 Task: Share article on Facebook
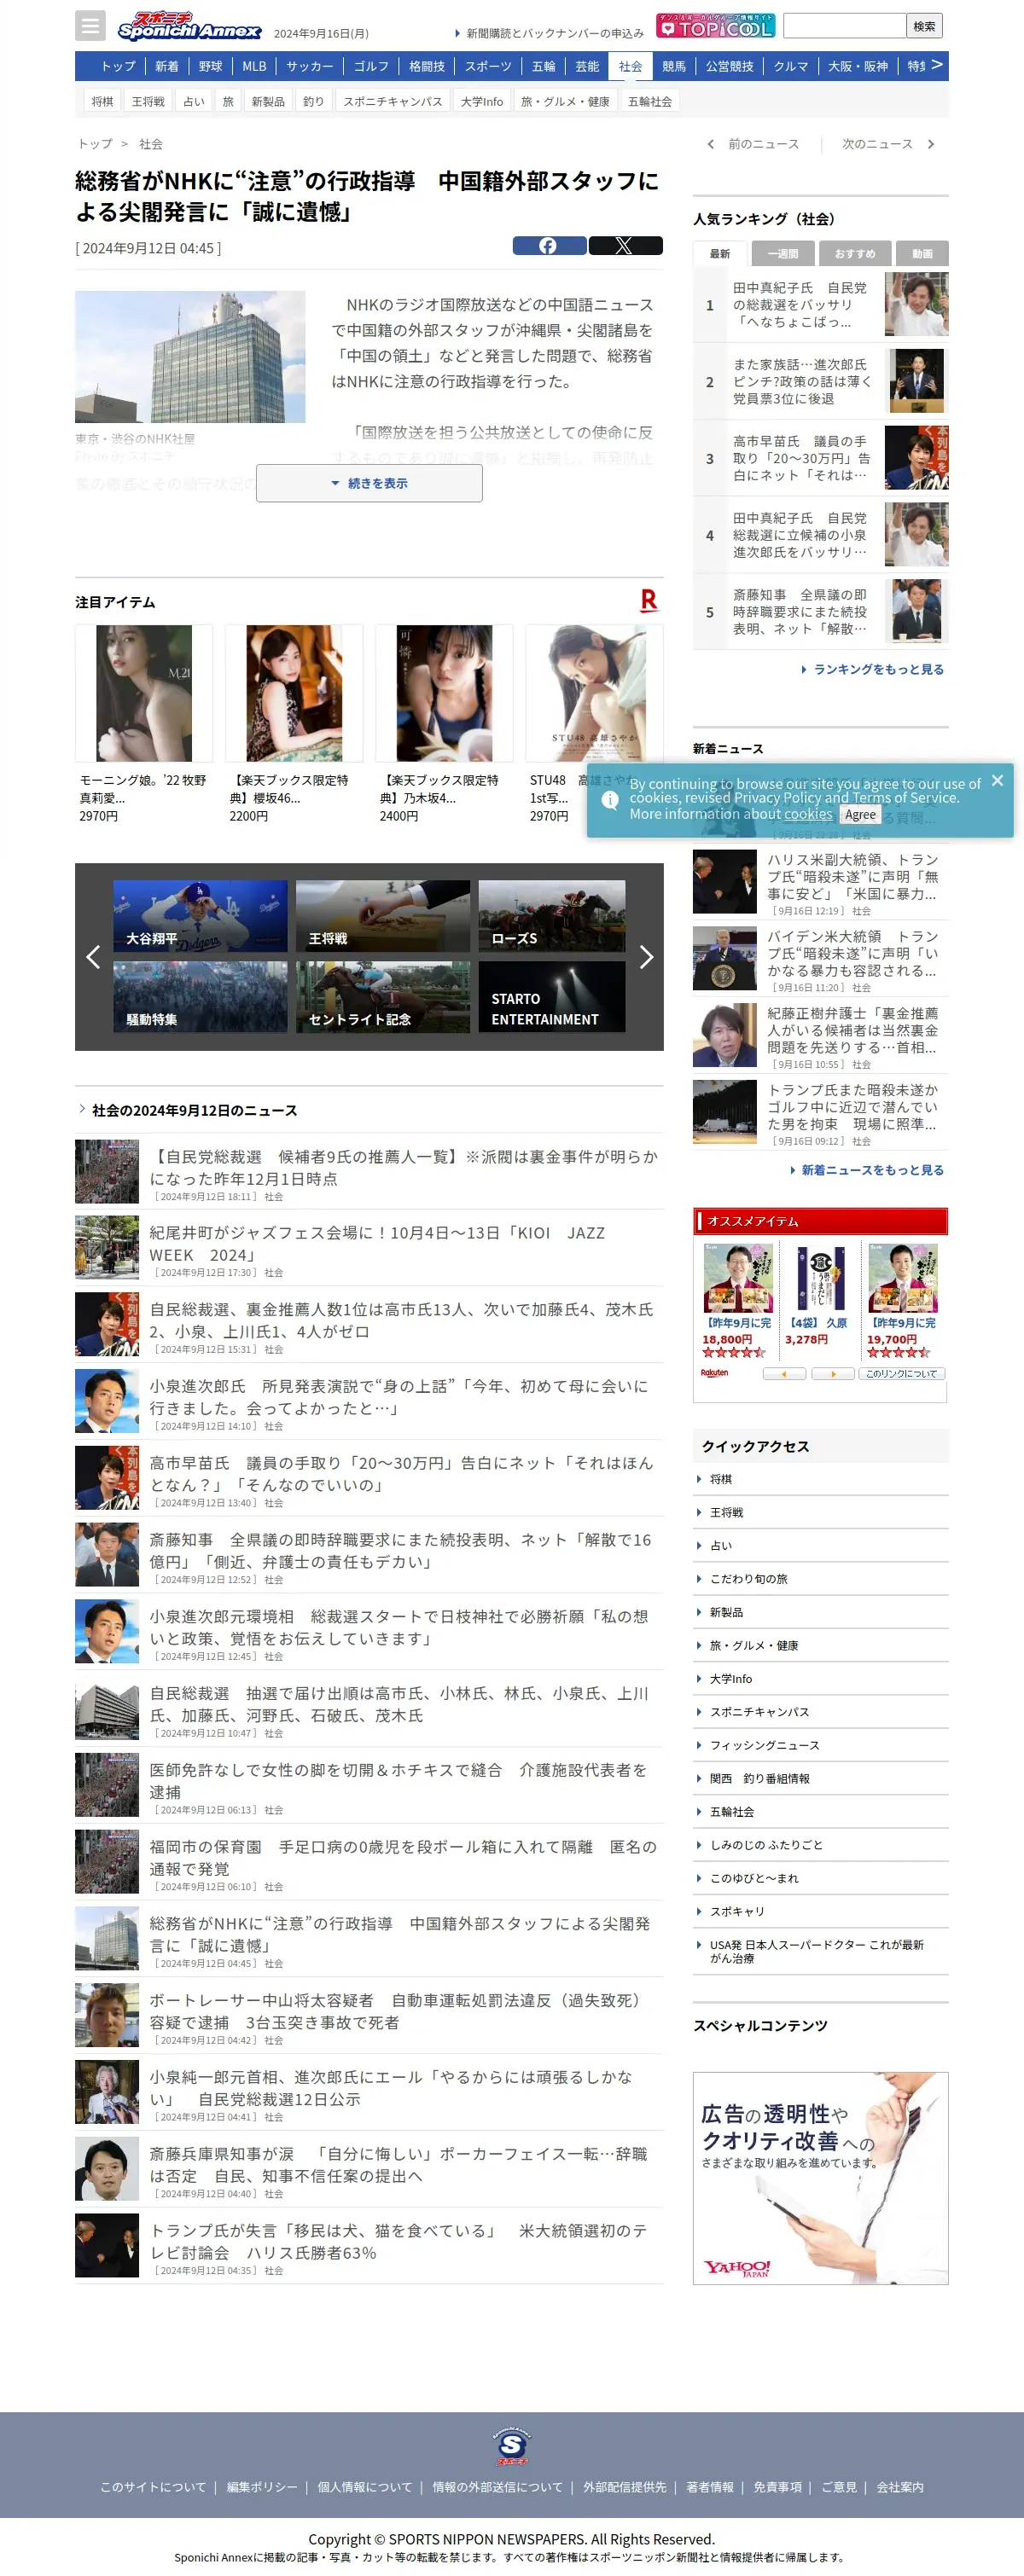[549, 246]
